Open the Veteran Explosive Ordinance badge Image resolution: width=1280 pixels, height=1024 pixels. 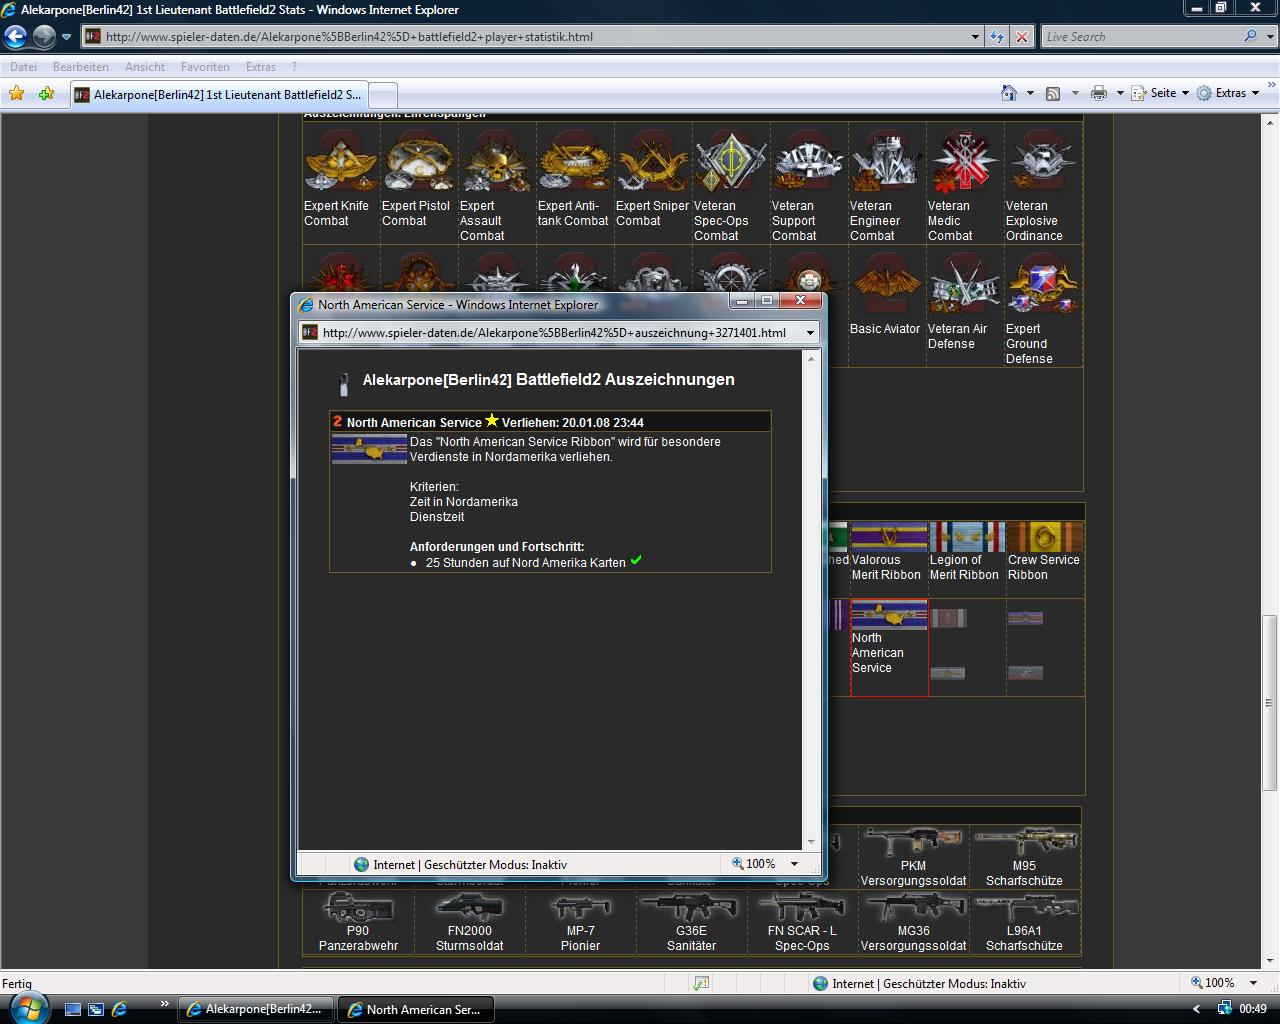tap(1043, 162)
